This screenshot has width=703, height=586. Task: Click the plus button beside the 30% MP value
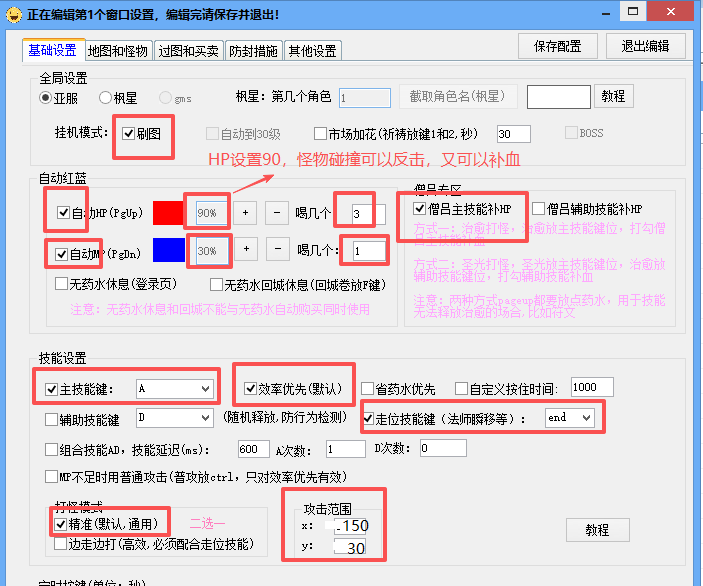click(x=247, y=249)
